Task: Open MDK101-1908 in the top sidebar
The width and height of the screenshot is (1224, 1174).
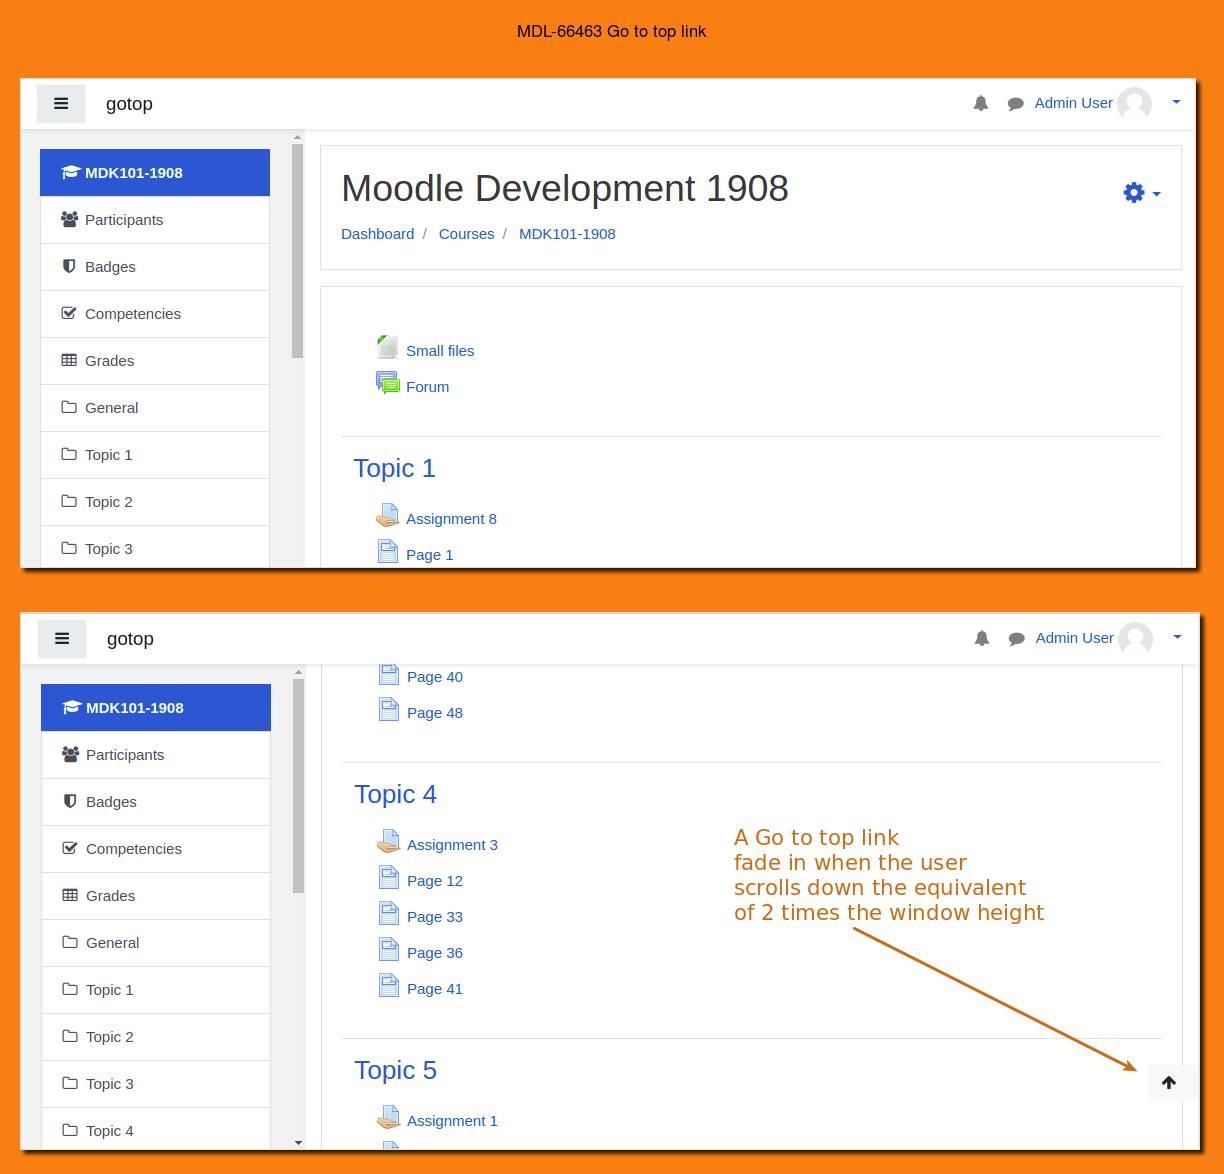Action: pos(155,173)
